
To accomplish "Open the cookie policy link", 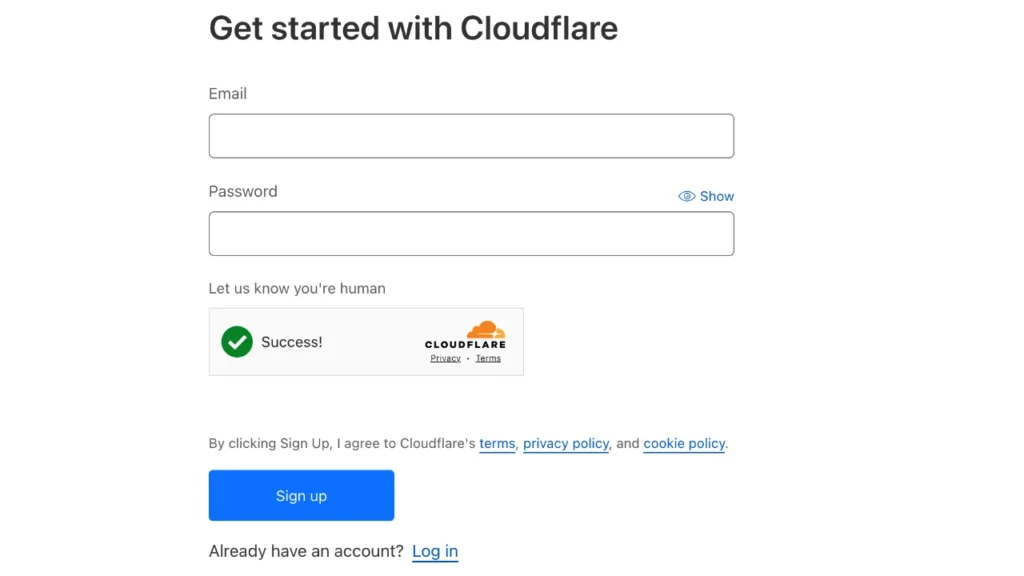I will tap(684, 443).
